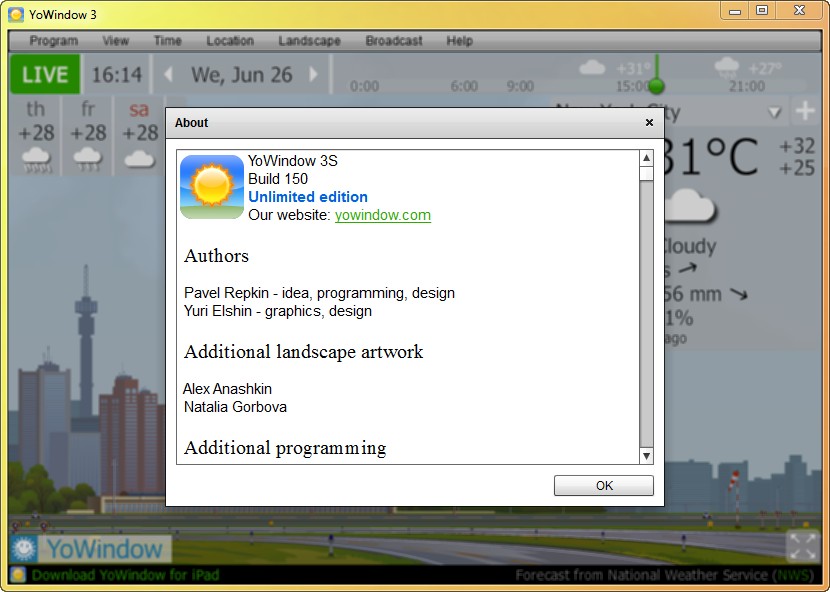
Task: Add a location with plus icon
Action: [805, 111]
